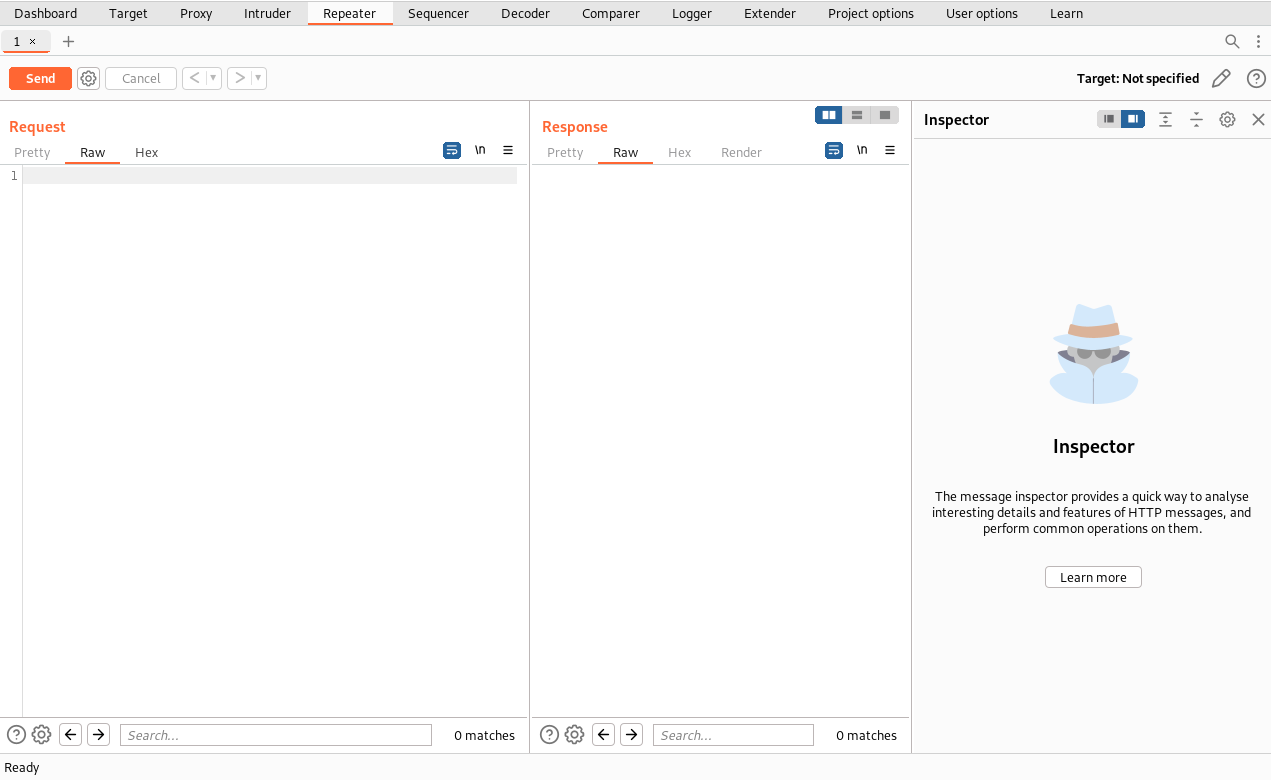The image size is (1271, 780).
Task: Click Request search next match arrow
Action: point(98,735)
